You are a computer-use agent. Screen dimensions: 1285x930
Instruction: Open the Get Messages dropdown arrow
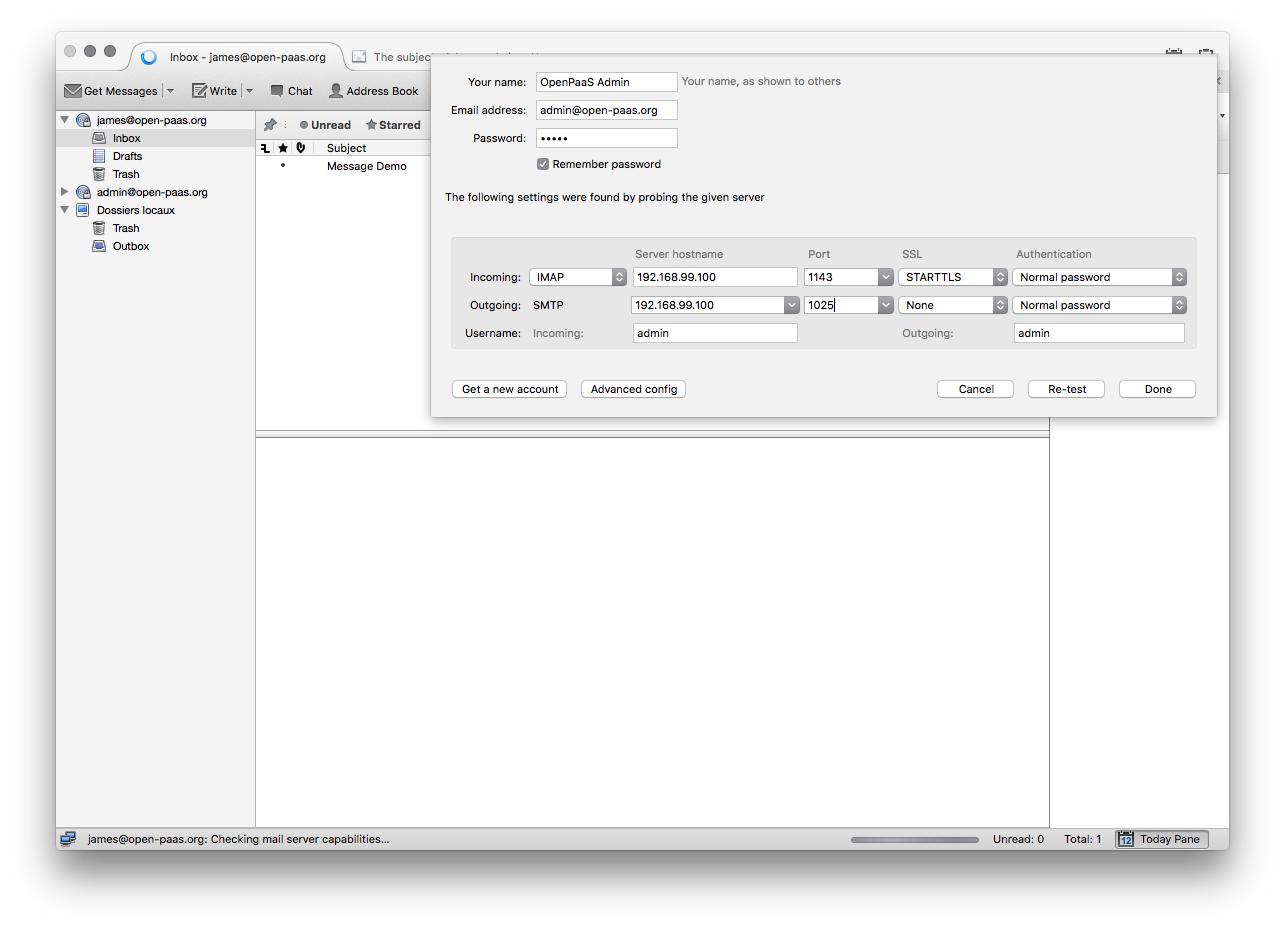pyautogui.click(x=170, y=91)
